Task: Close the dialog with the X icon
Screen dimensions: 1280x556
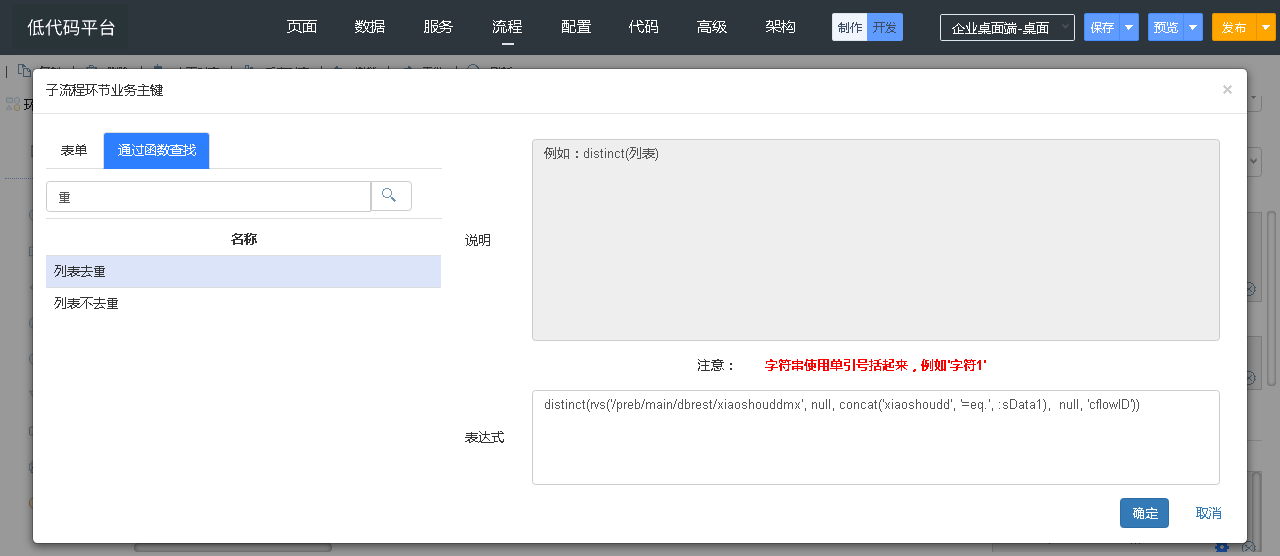Action: pos(1227,90)
